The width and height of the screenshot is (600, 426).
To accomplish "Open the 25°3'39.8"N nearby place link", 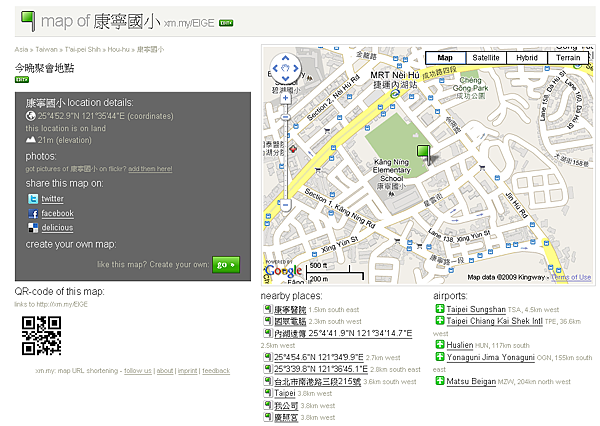I will coord(321,369).
